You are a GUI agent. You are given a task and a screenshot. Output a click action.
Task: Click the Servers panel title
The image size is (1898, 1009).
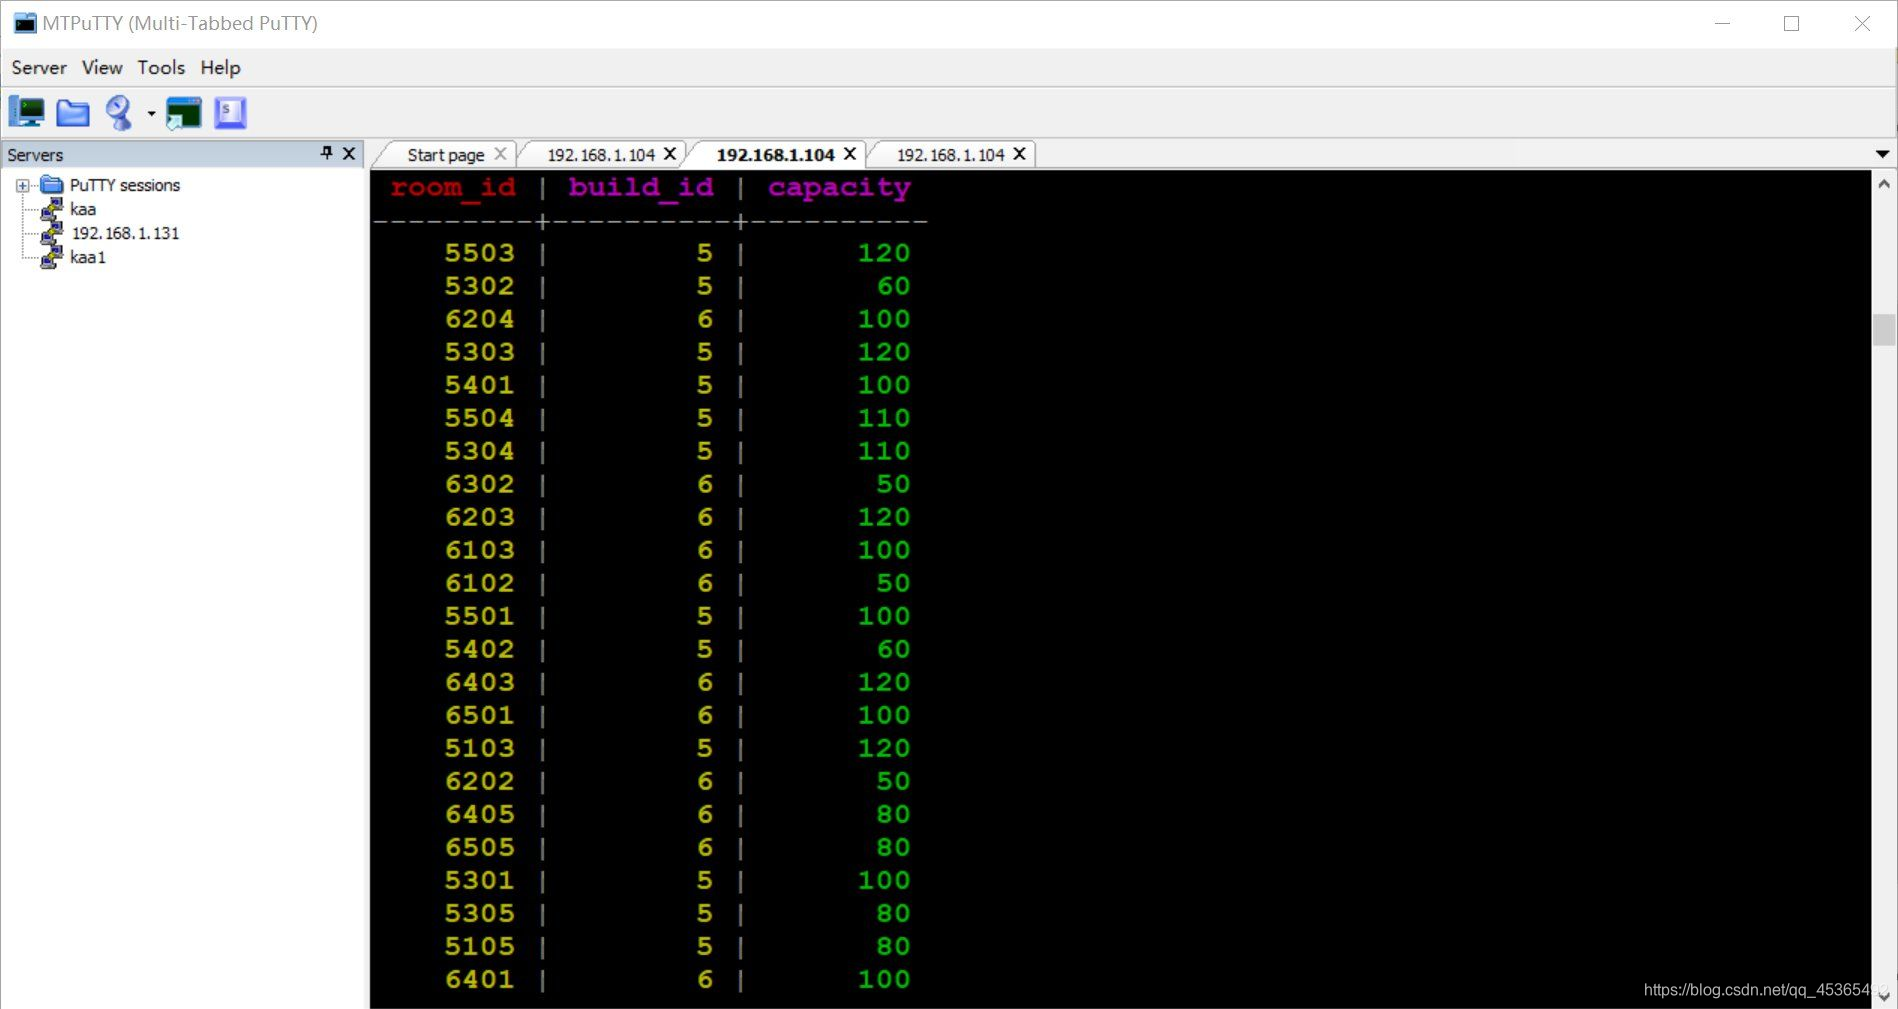35,155
